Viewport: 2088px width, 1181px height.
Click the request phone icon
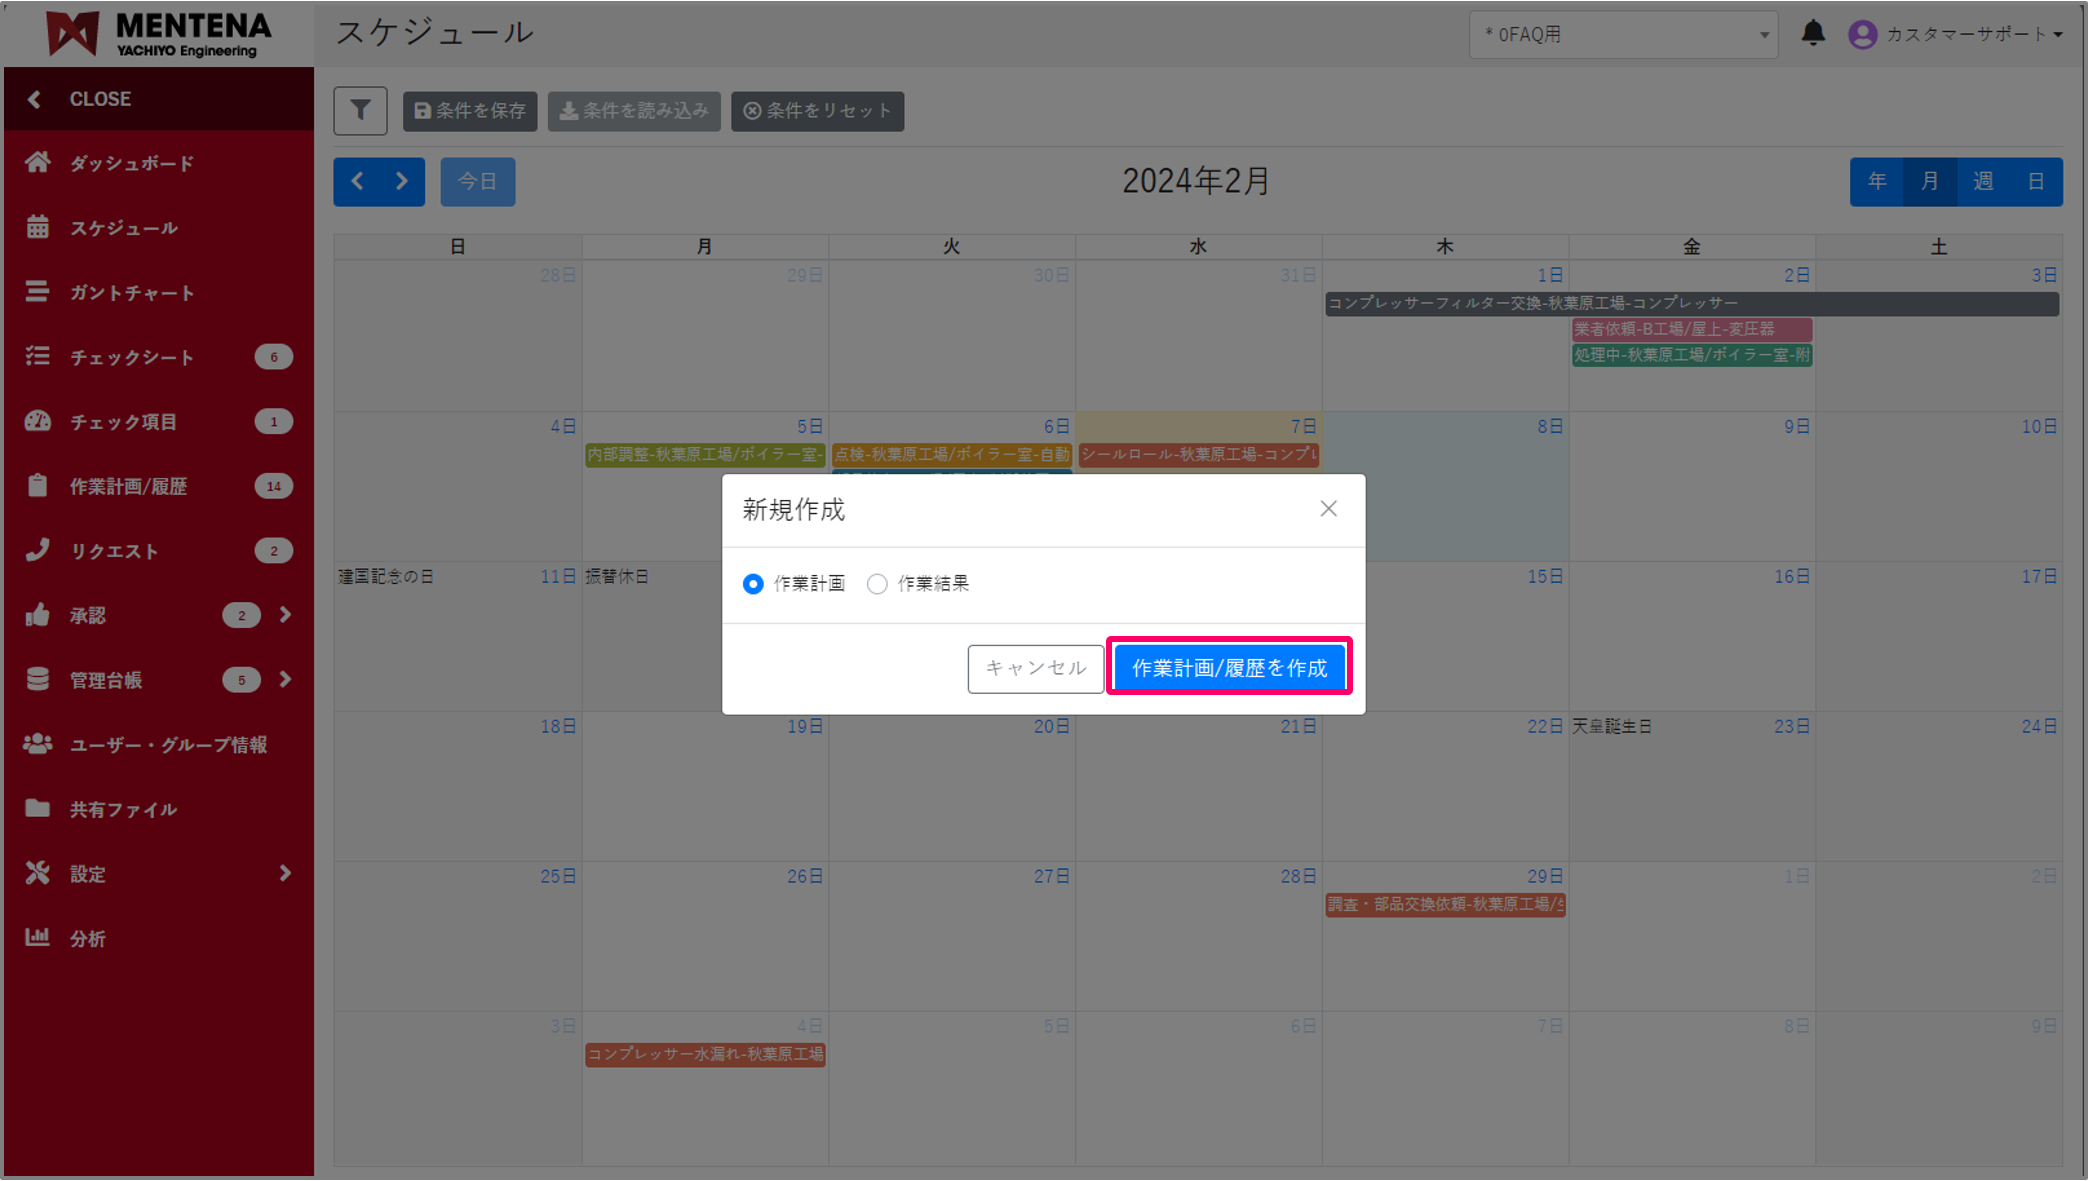click(x=38, y=550)
